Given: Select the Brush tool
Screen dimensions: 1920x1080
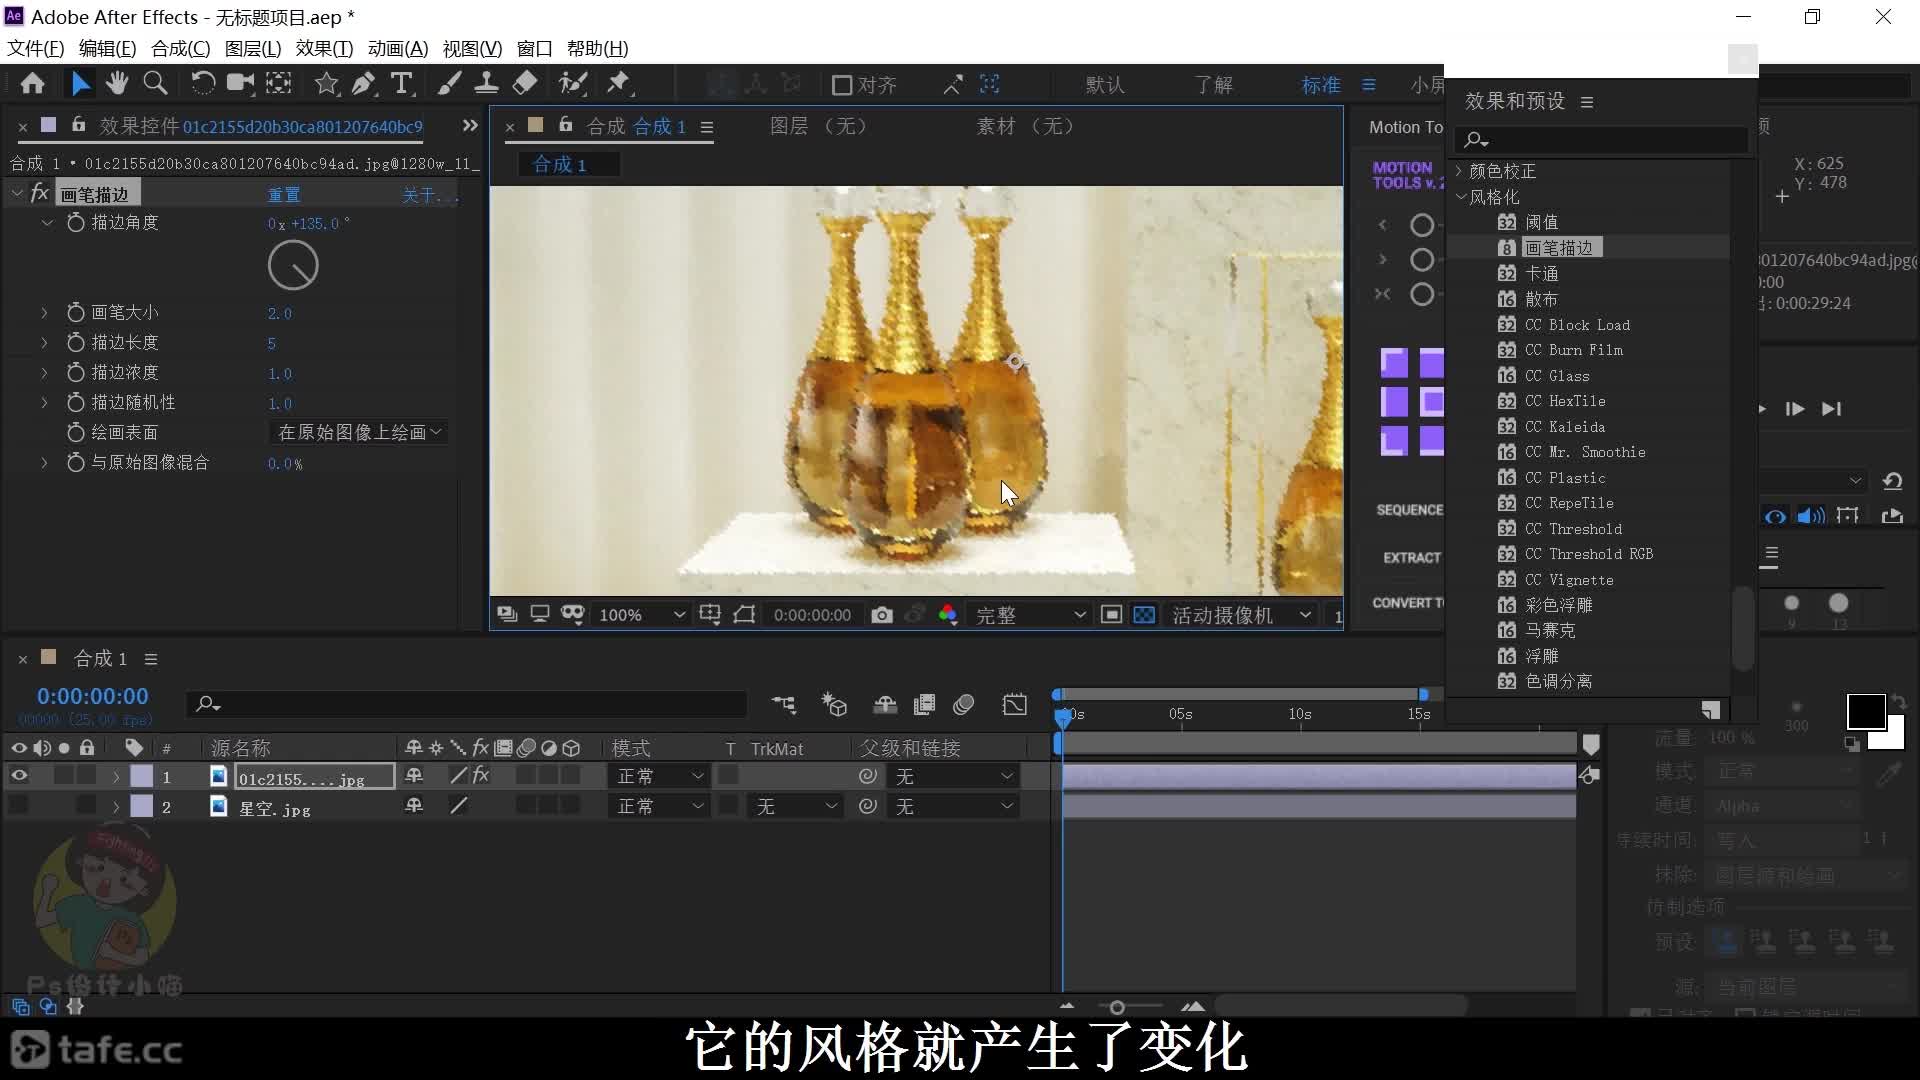Looking at the screenshot, I should [449, 84].
